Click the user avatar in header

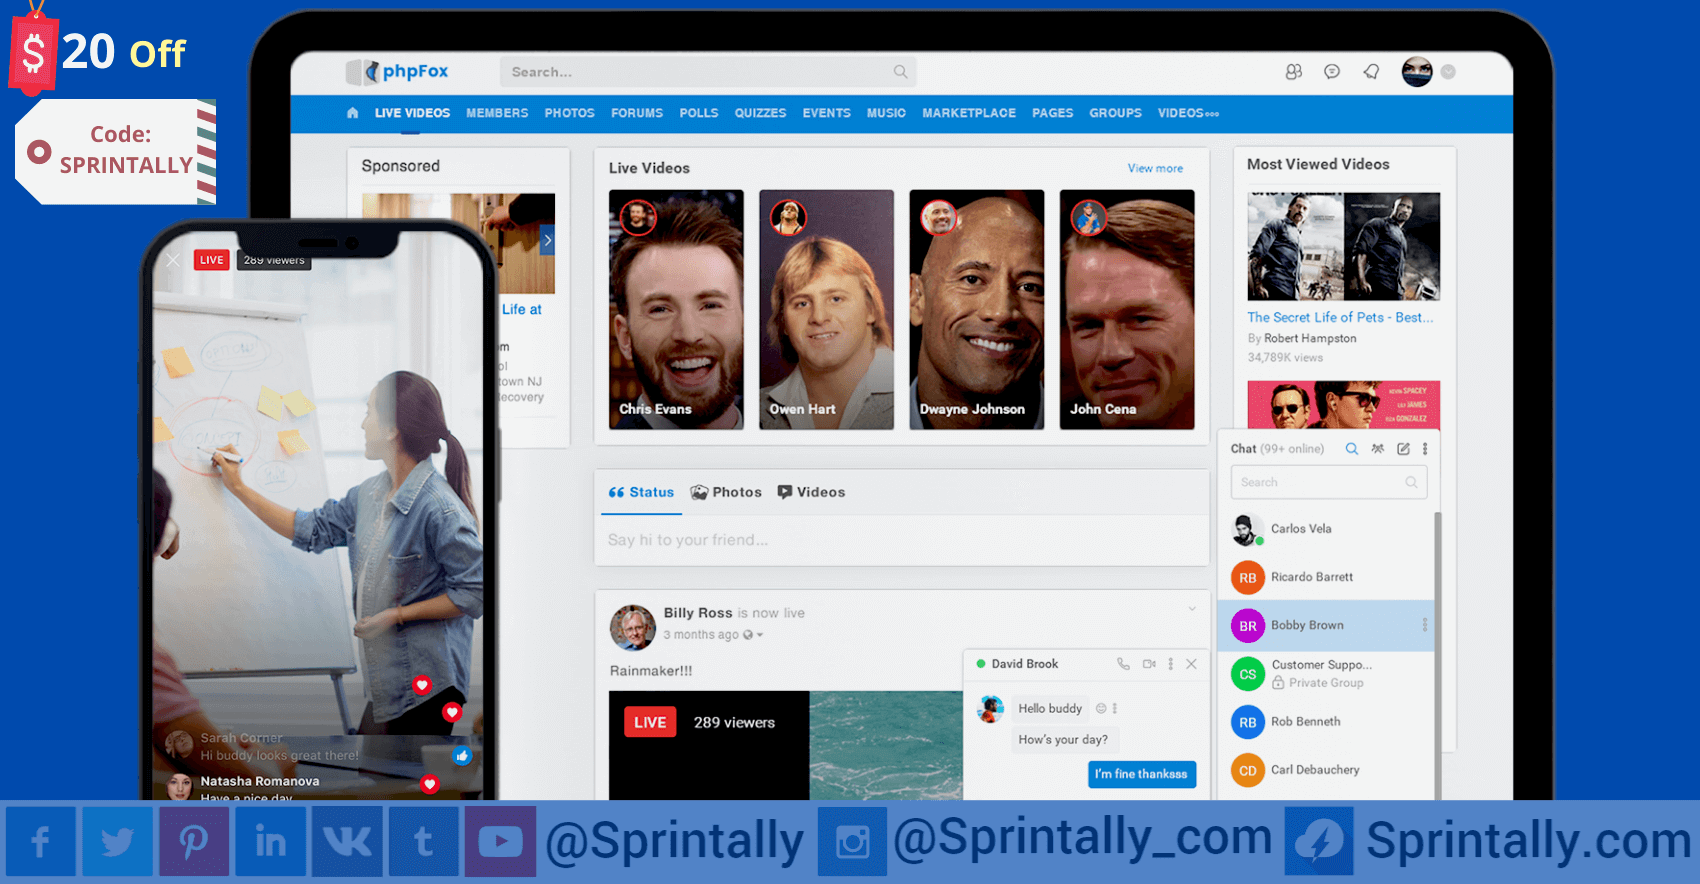[1417, 72]
